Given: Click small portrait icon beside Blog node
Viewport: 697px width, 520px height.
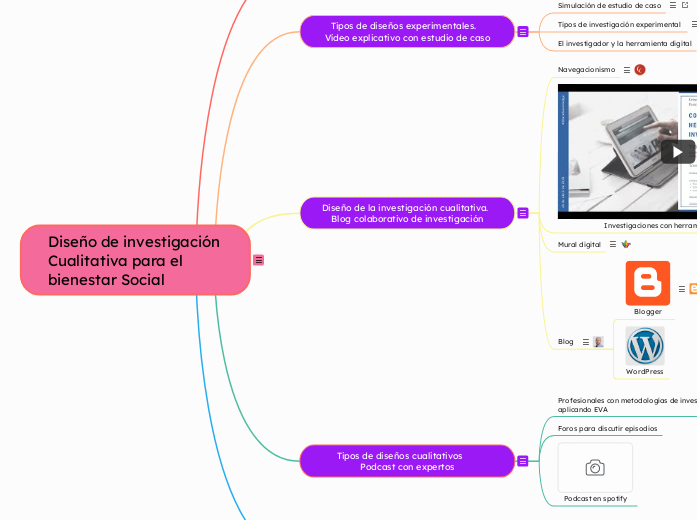Looking at the screenshot, I should click(598, 342).
